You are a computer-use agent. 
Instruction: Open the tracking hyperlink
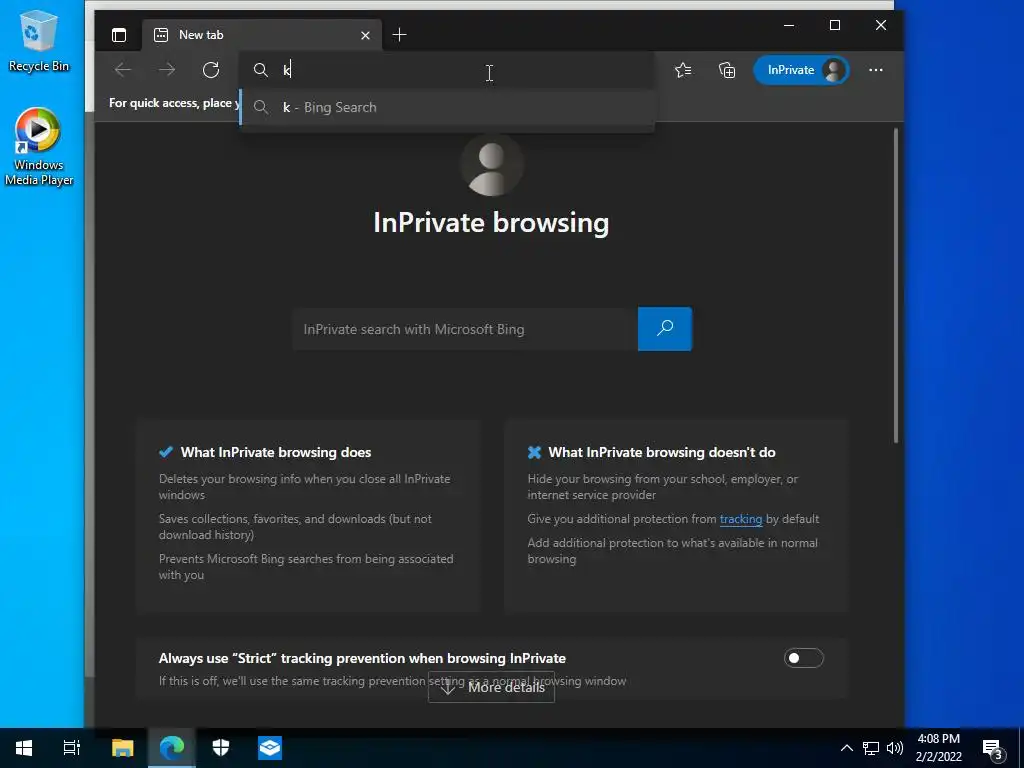coord(741,519)
